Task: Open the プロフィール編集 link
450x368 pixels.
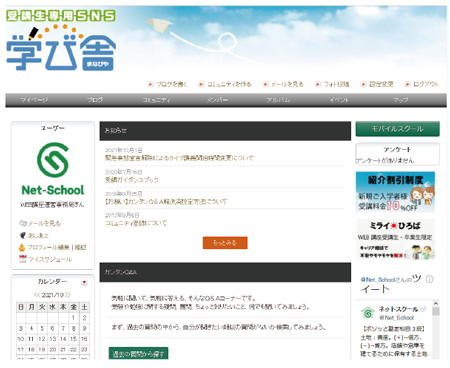Action: coord(48,247)
